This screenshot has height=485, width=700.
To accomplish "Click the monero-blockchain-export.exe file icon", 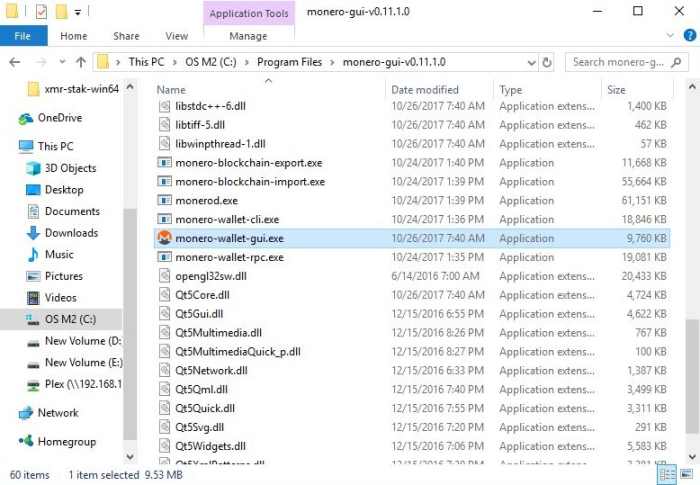I will [x=164, y=163].
